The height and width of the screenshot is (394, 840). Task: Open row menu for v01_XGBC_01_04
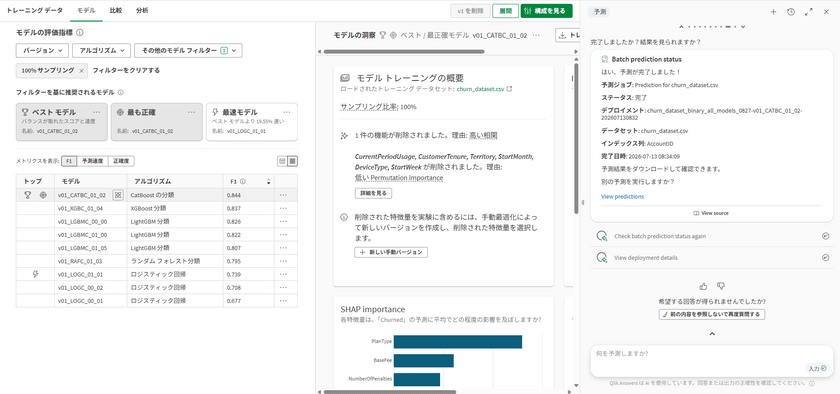tap(283, 209)
